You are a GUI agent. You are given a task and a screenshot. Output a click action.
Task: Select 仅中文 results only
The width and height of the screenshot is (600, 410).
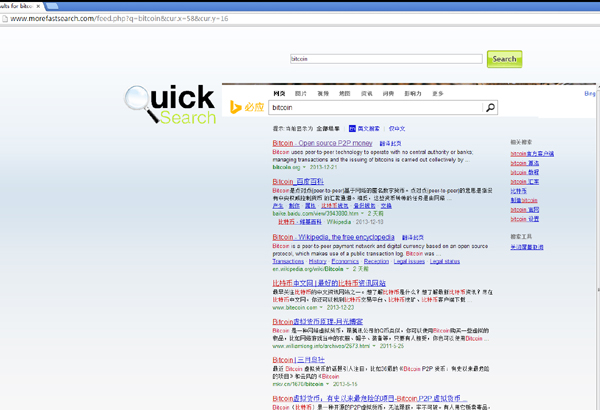pos(397,129)
